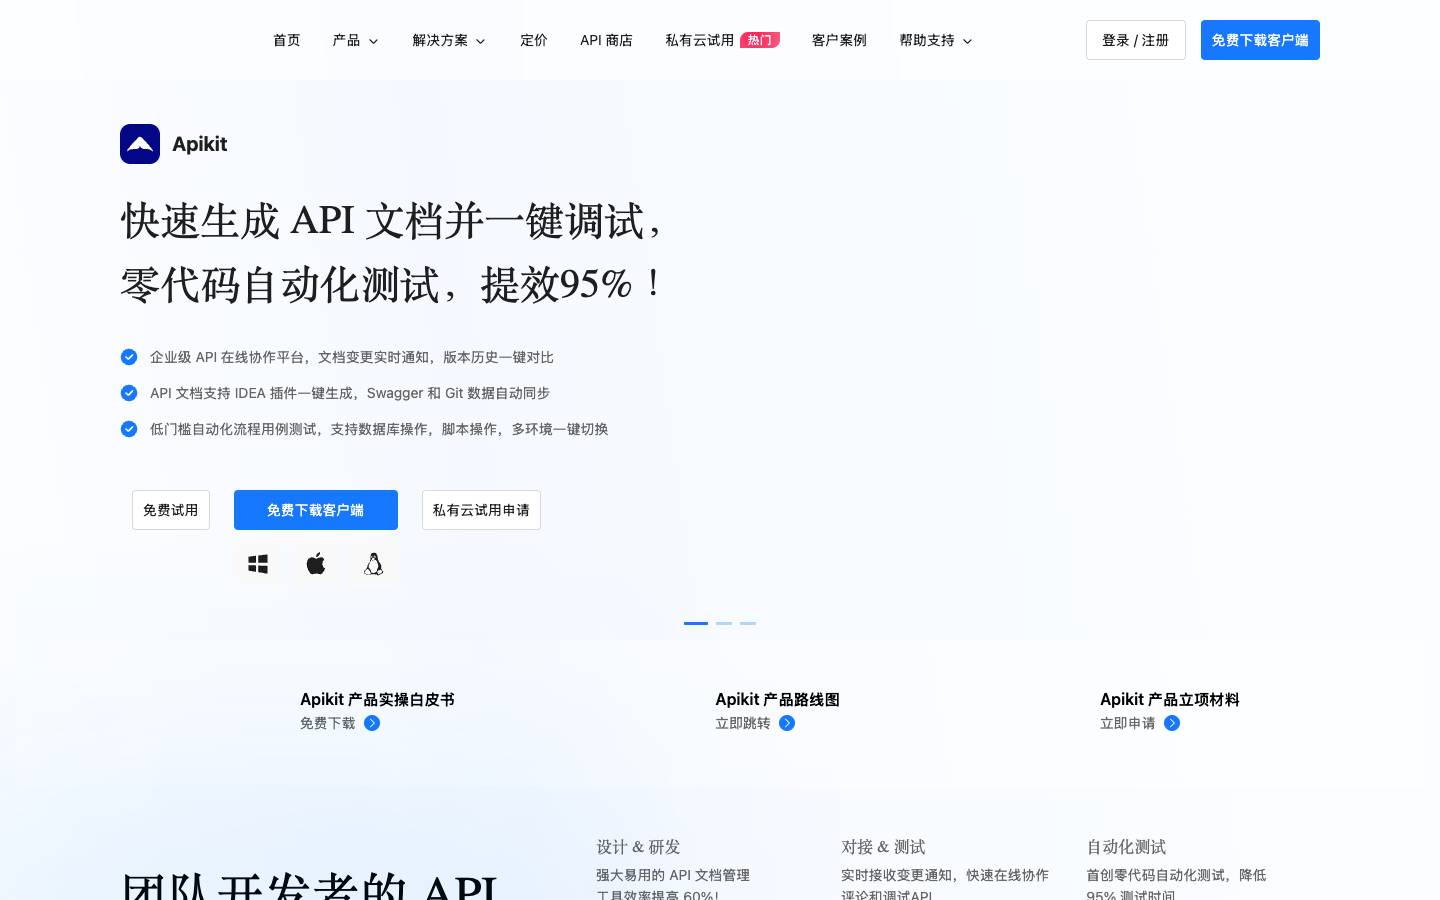Screen dimensions: 1440x900
Task: Select the Windows download icon
Action: tap(258, 564)
